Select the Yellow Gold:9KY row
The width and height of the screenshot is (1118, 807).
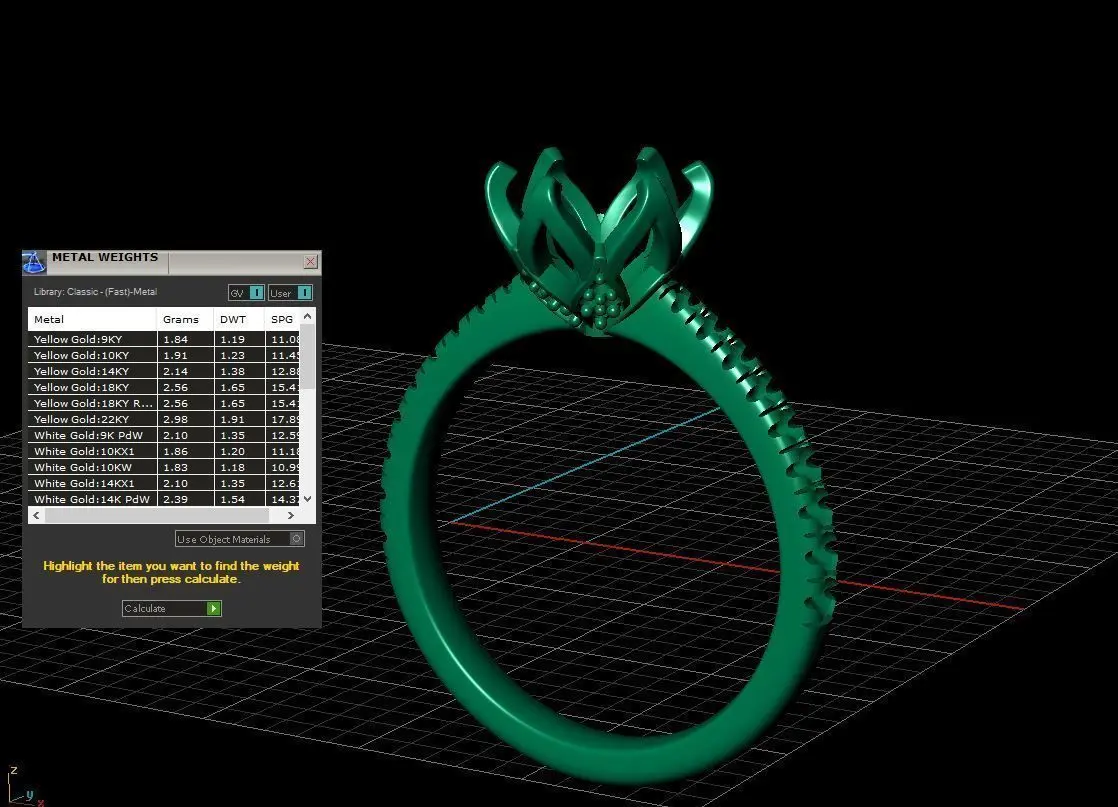pyautogui.click(x=164, y=339)
